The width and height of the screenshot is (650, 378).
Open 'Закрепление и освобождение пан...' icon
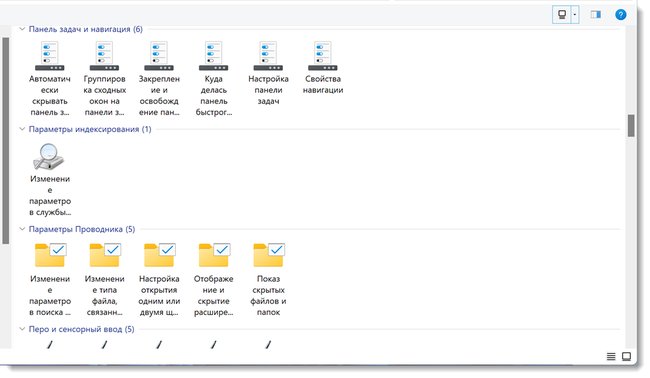(x=159, y=56)
